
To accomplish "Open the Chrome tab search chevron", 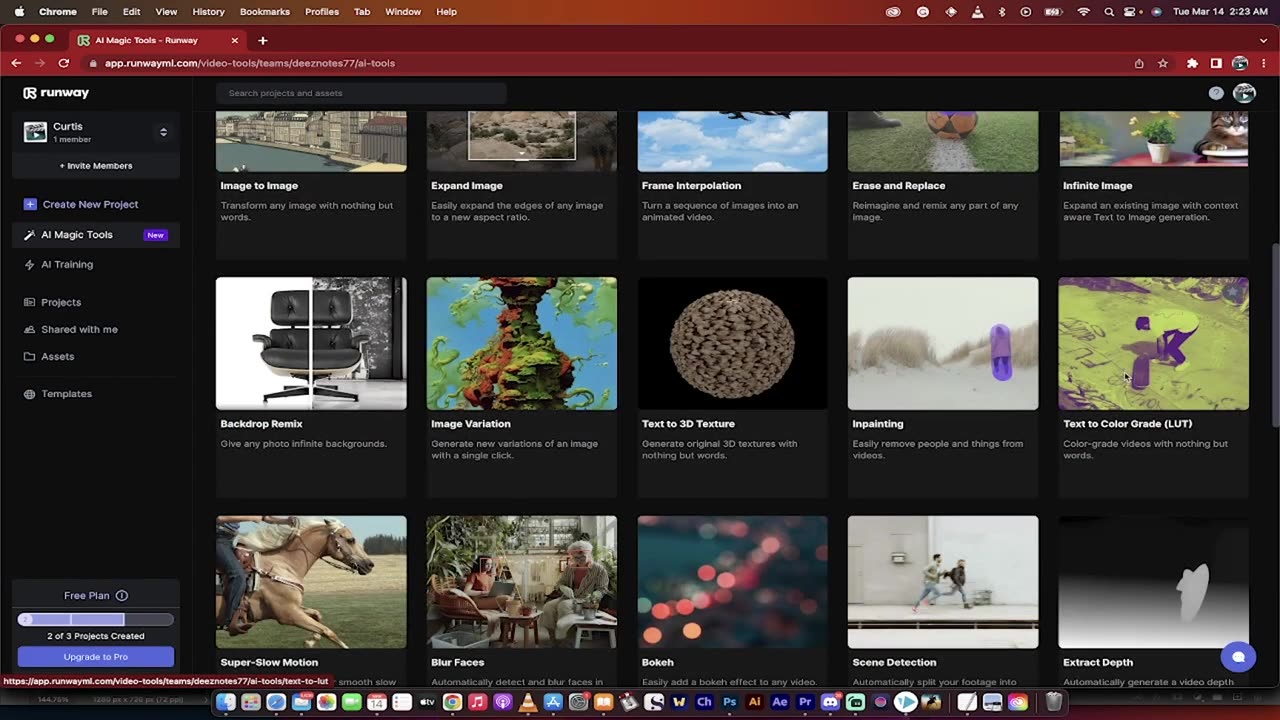I will (x=1262, y=40).
